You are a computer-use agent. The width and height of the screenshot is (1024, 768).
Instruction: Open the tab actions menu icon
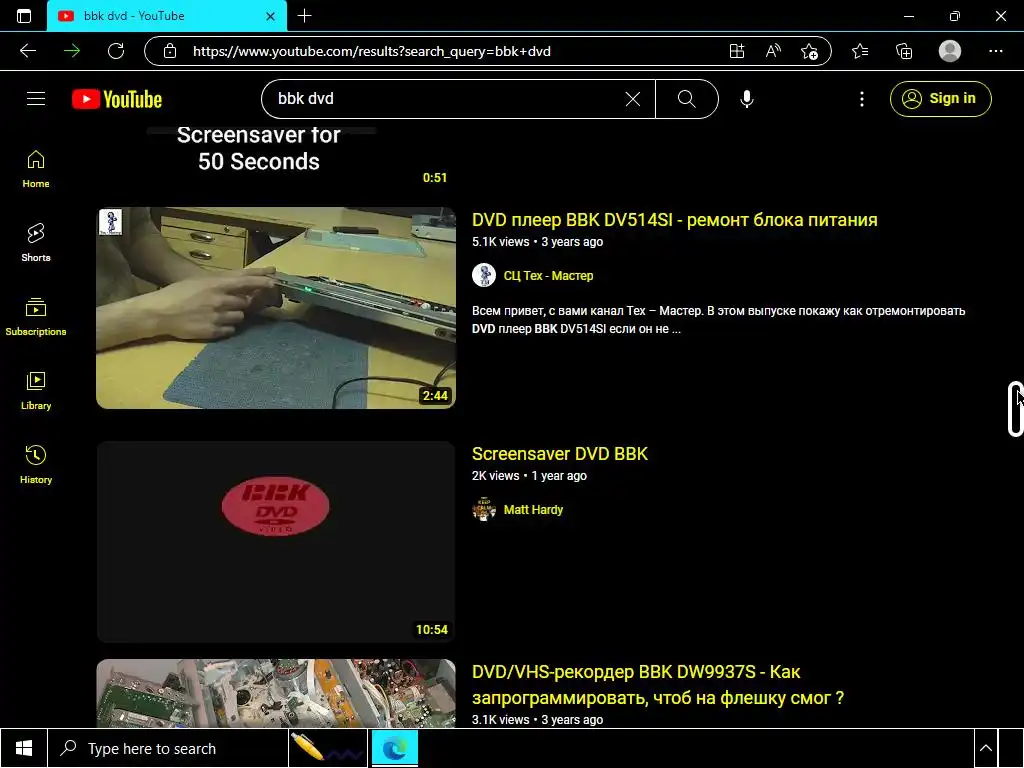(x=24, y=16)
